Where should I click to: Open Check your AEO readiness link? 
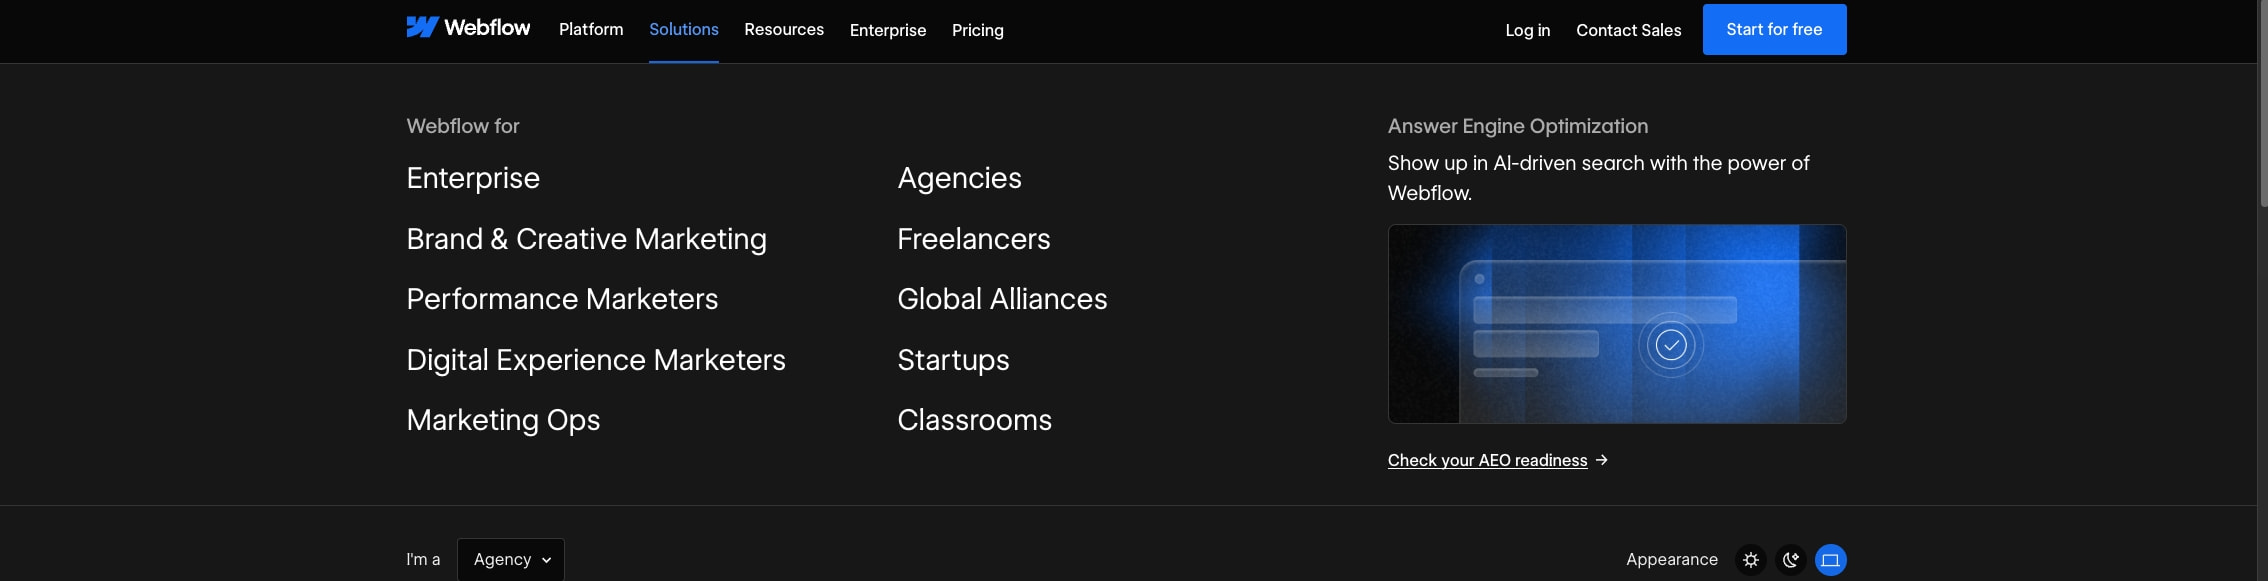click(x=1487, y=460)
